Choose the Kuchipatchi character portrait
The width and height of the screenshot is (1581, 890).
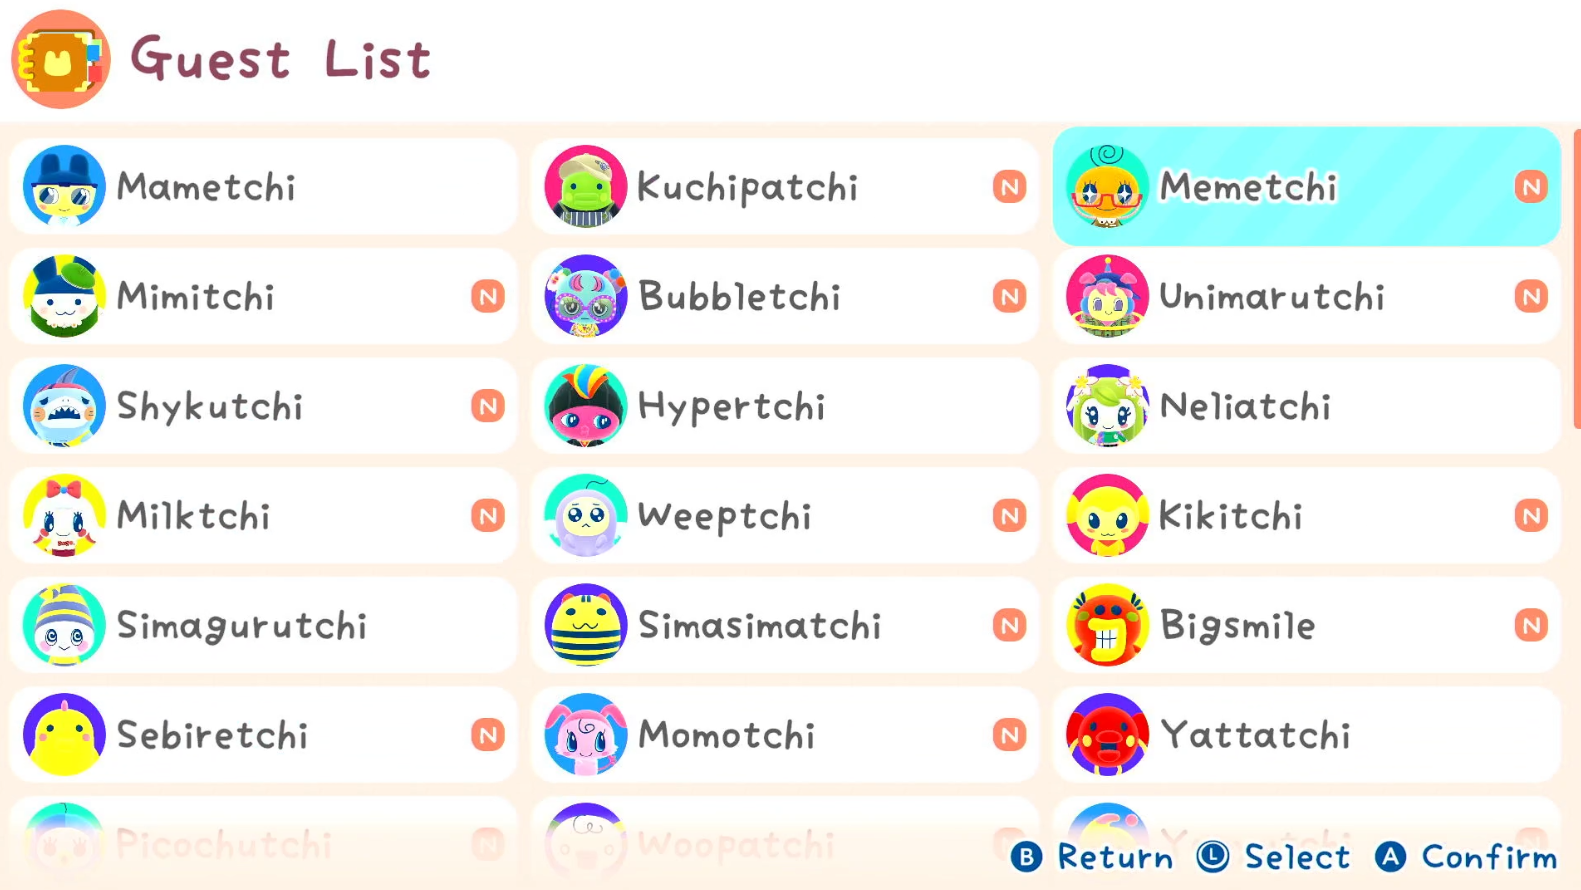[x=586, y=187]
